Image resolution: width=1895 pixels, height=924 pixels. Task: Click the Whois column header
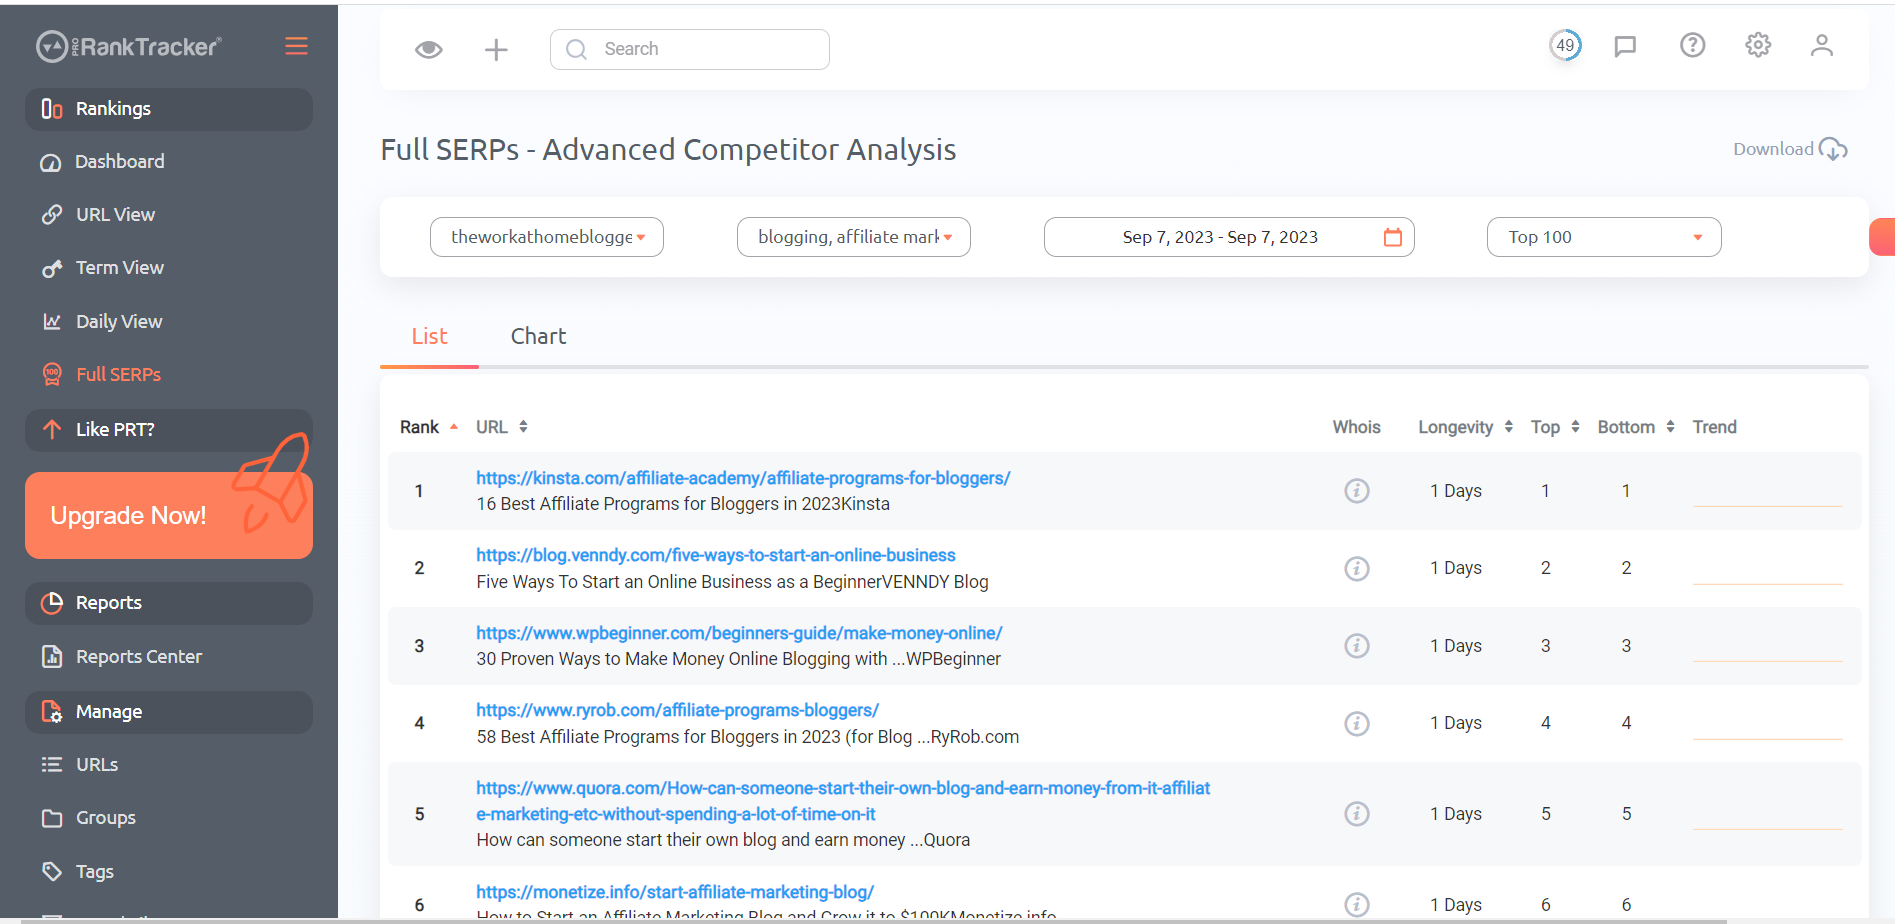(1356, 427)
